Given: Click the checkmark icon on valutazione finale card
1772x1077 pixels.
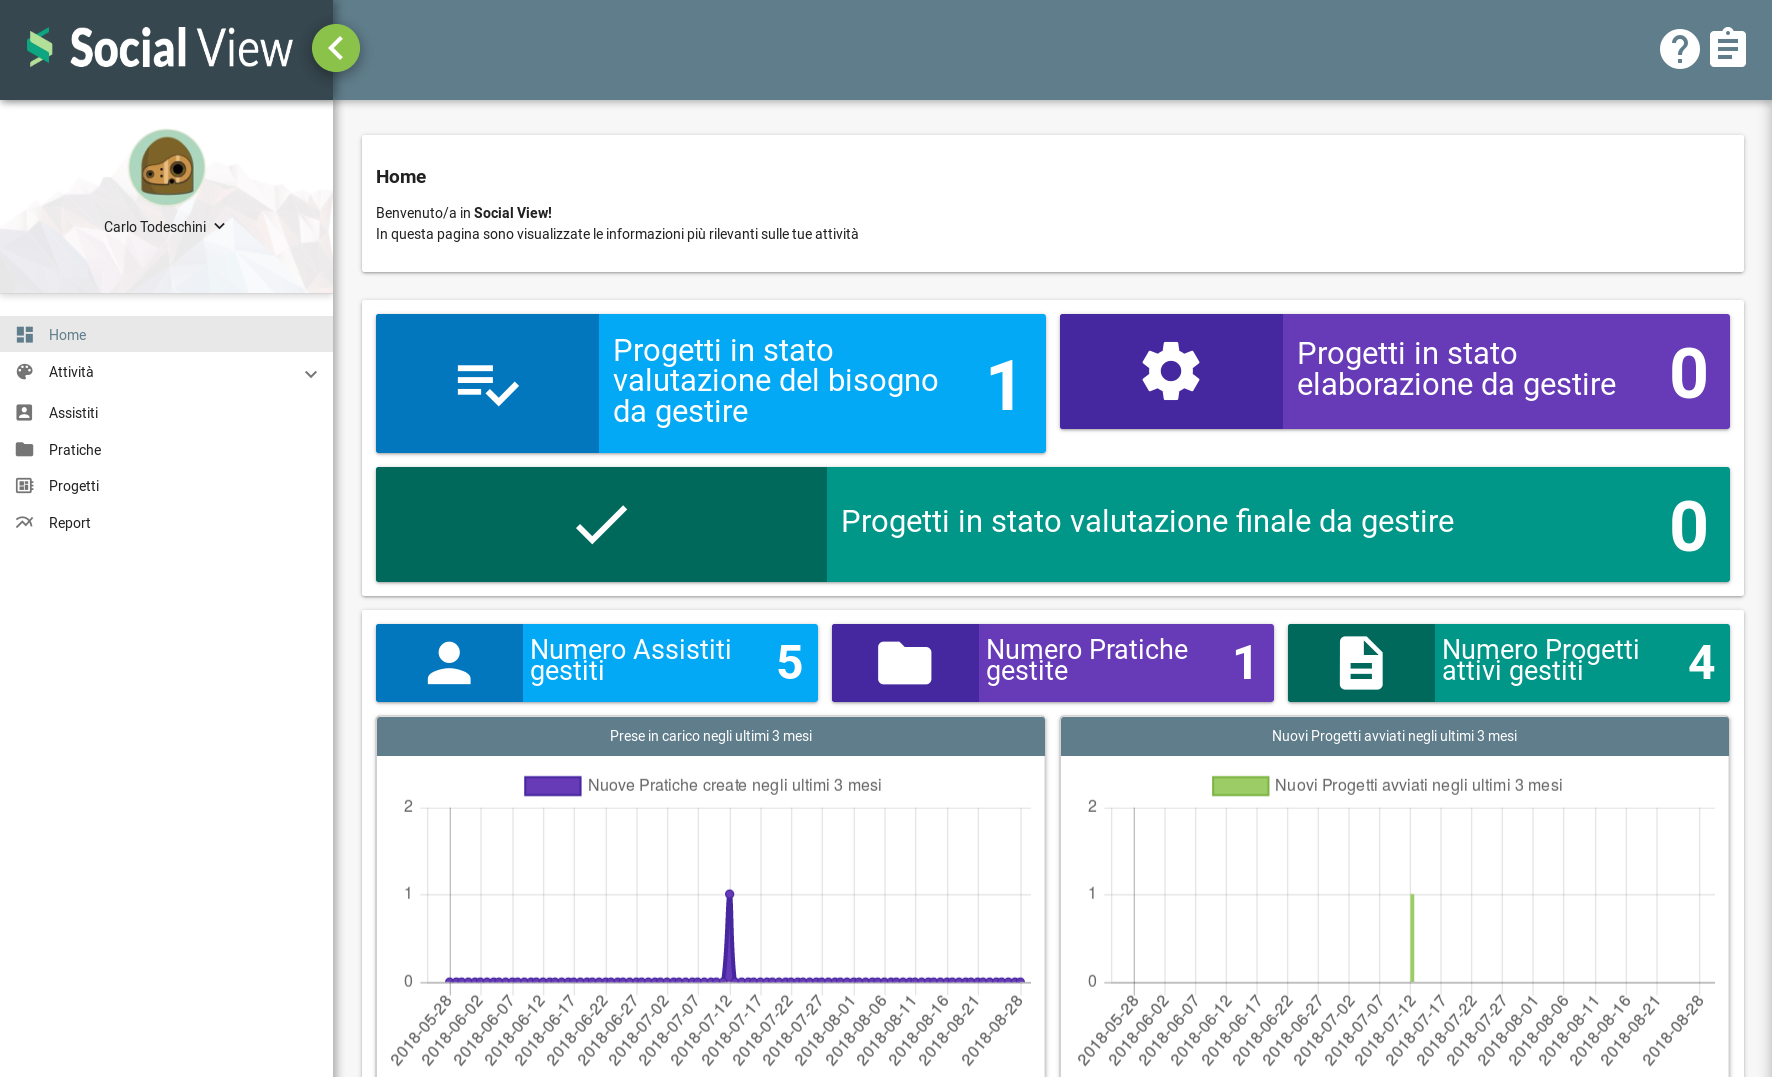Looking at the screenshot, I should [x=601, y=525].
